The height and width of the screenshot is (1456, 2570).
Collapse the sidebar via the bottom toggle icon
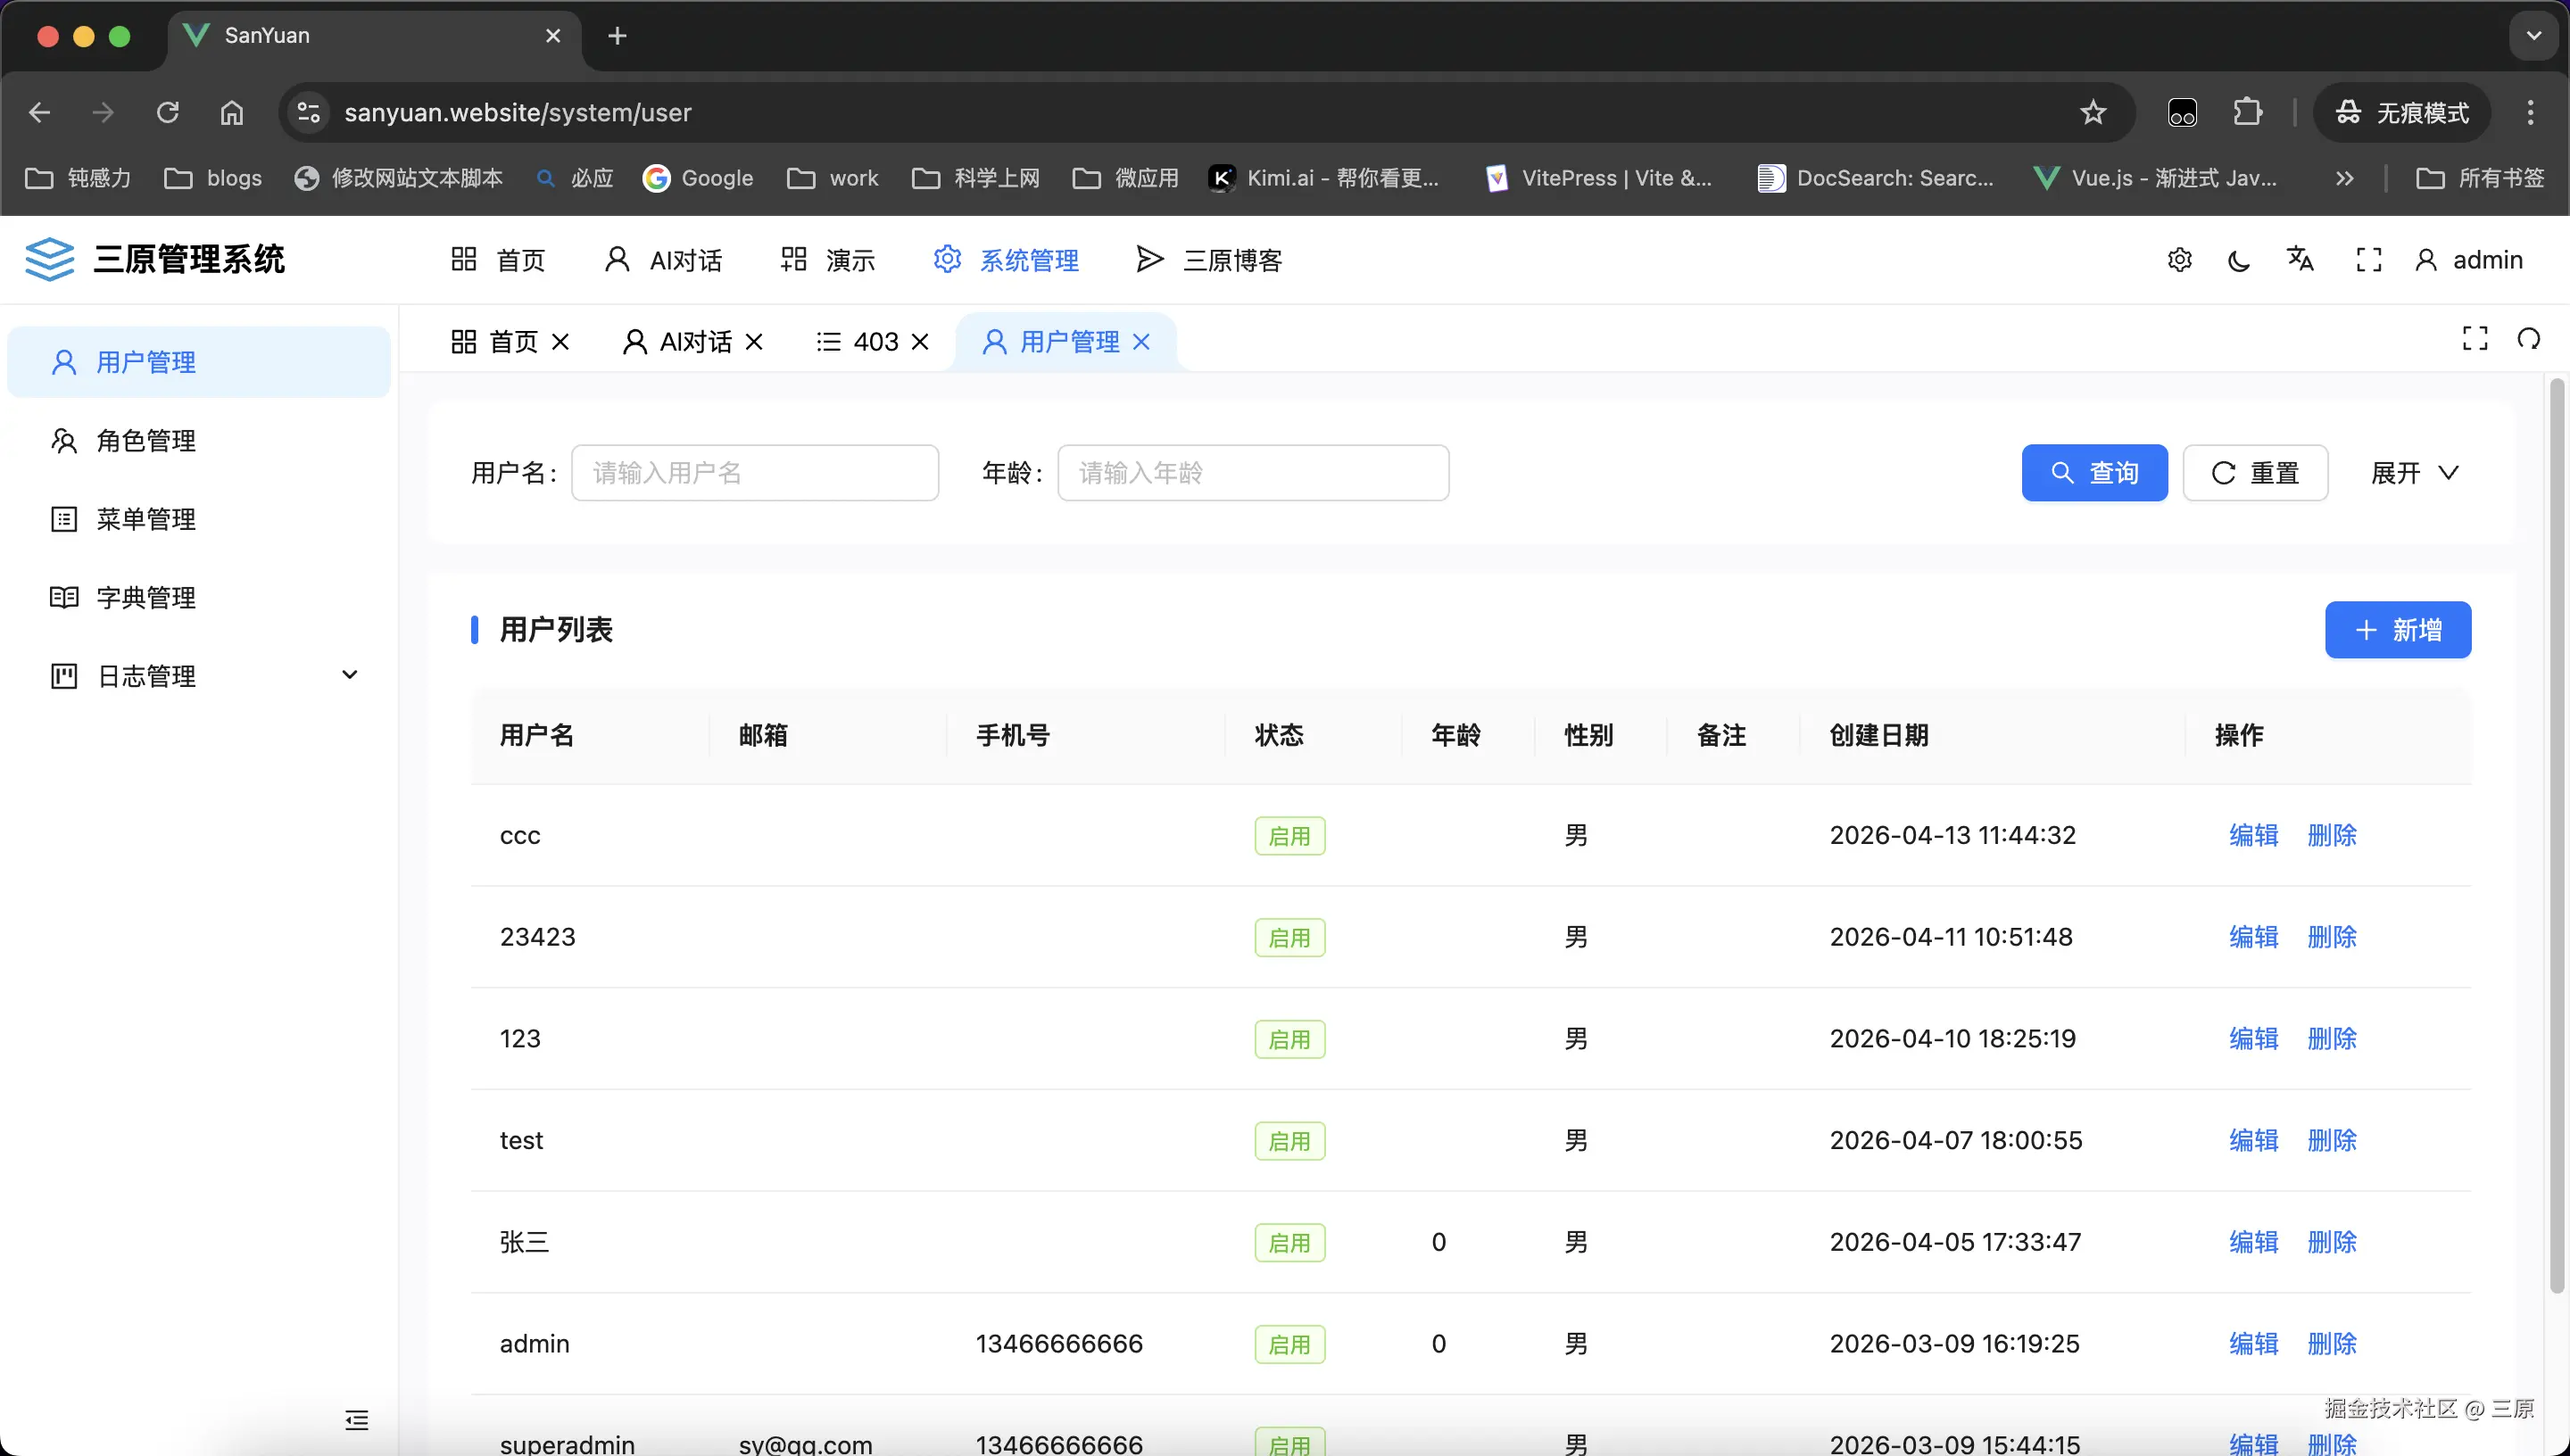356,1420
